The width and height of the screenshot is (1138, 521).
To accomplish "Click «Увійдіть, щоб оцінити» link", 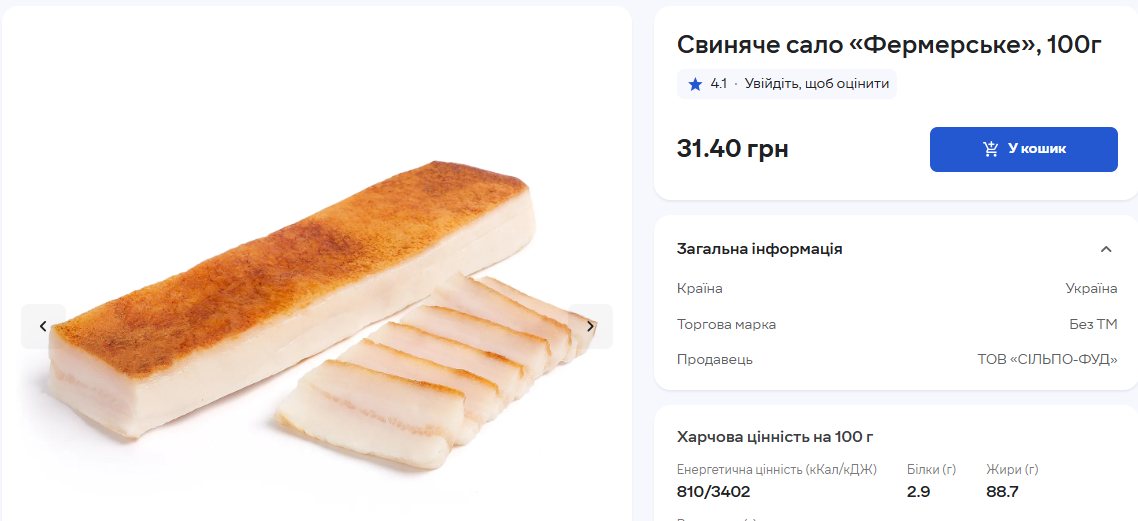I will [x=816, y=84].
